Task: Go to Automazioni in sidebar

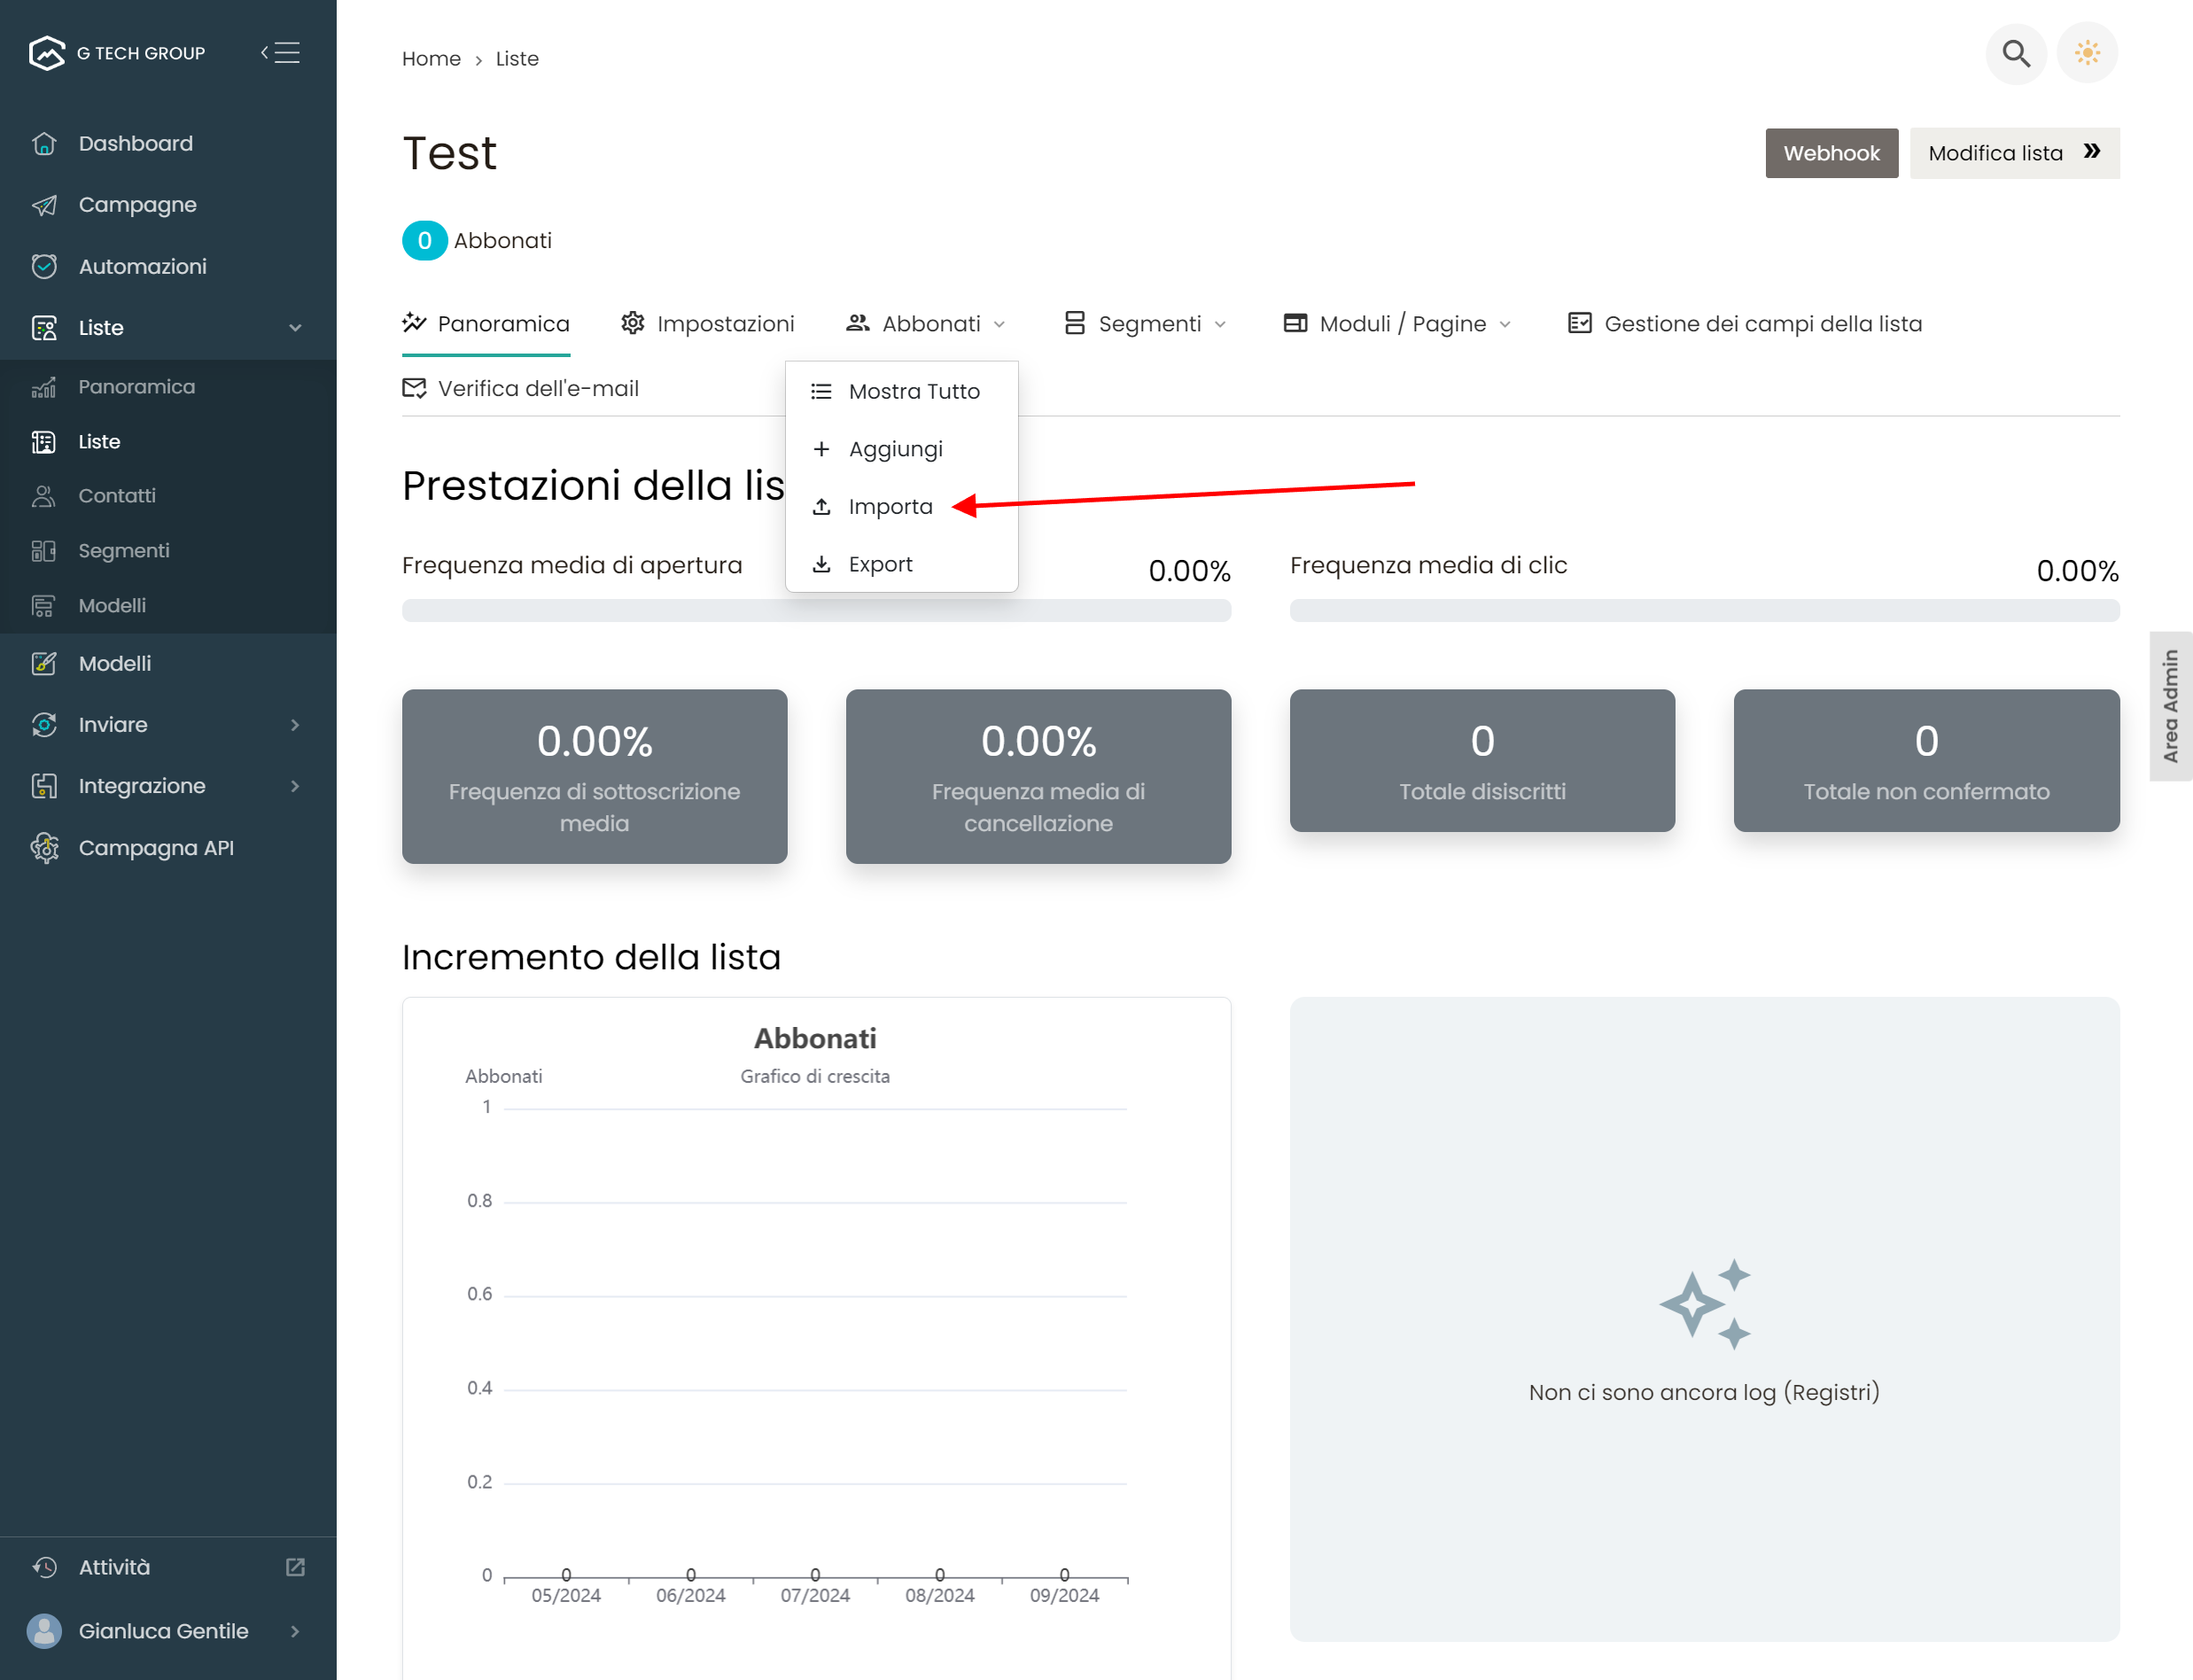Action: tap(142, 266)
